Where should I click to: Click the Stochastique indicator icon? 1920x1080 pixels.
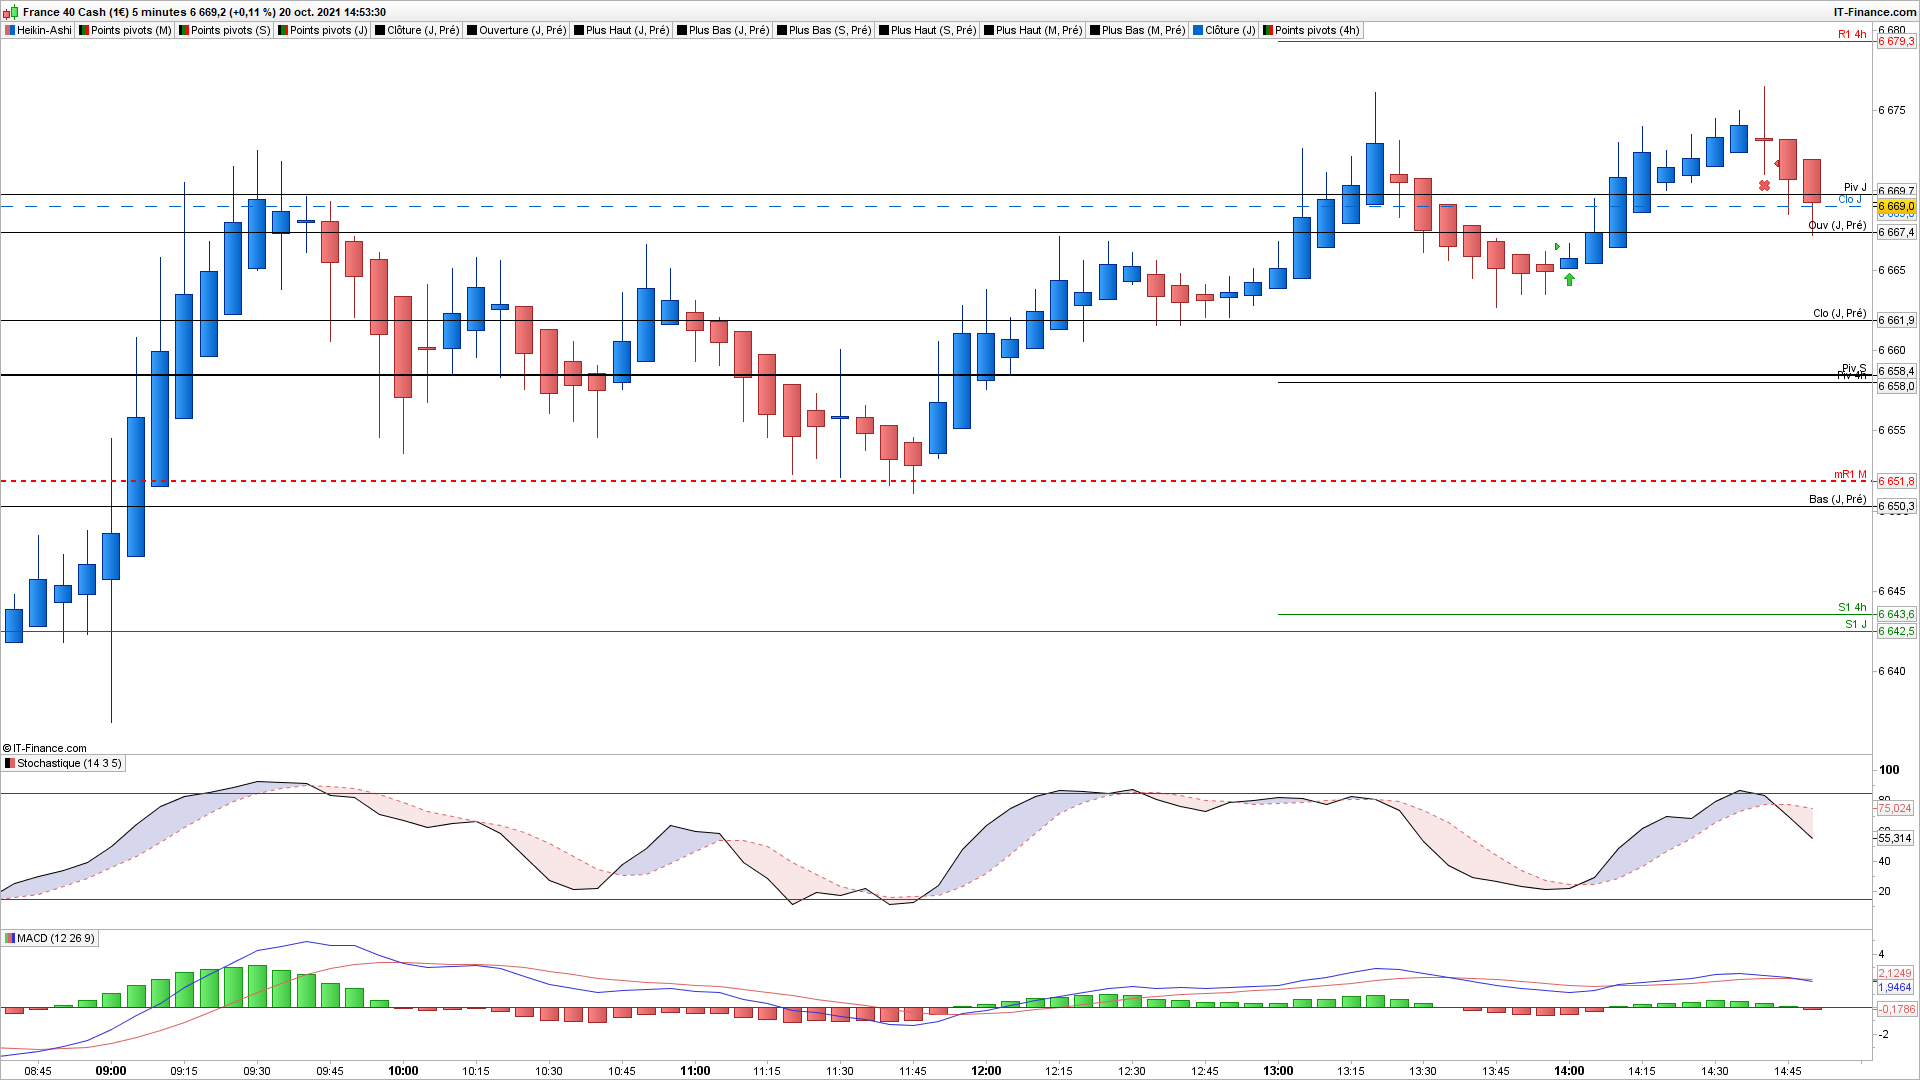click(x=10, y=764)
